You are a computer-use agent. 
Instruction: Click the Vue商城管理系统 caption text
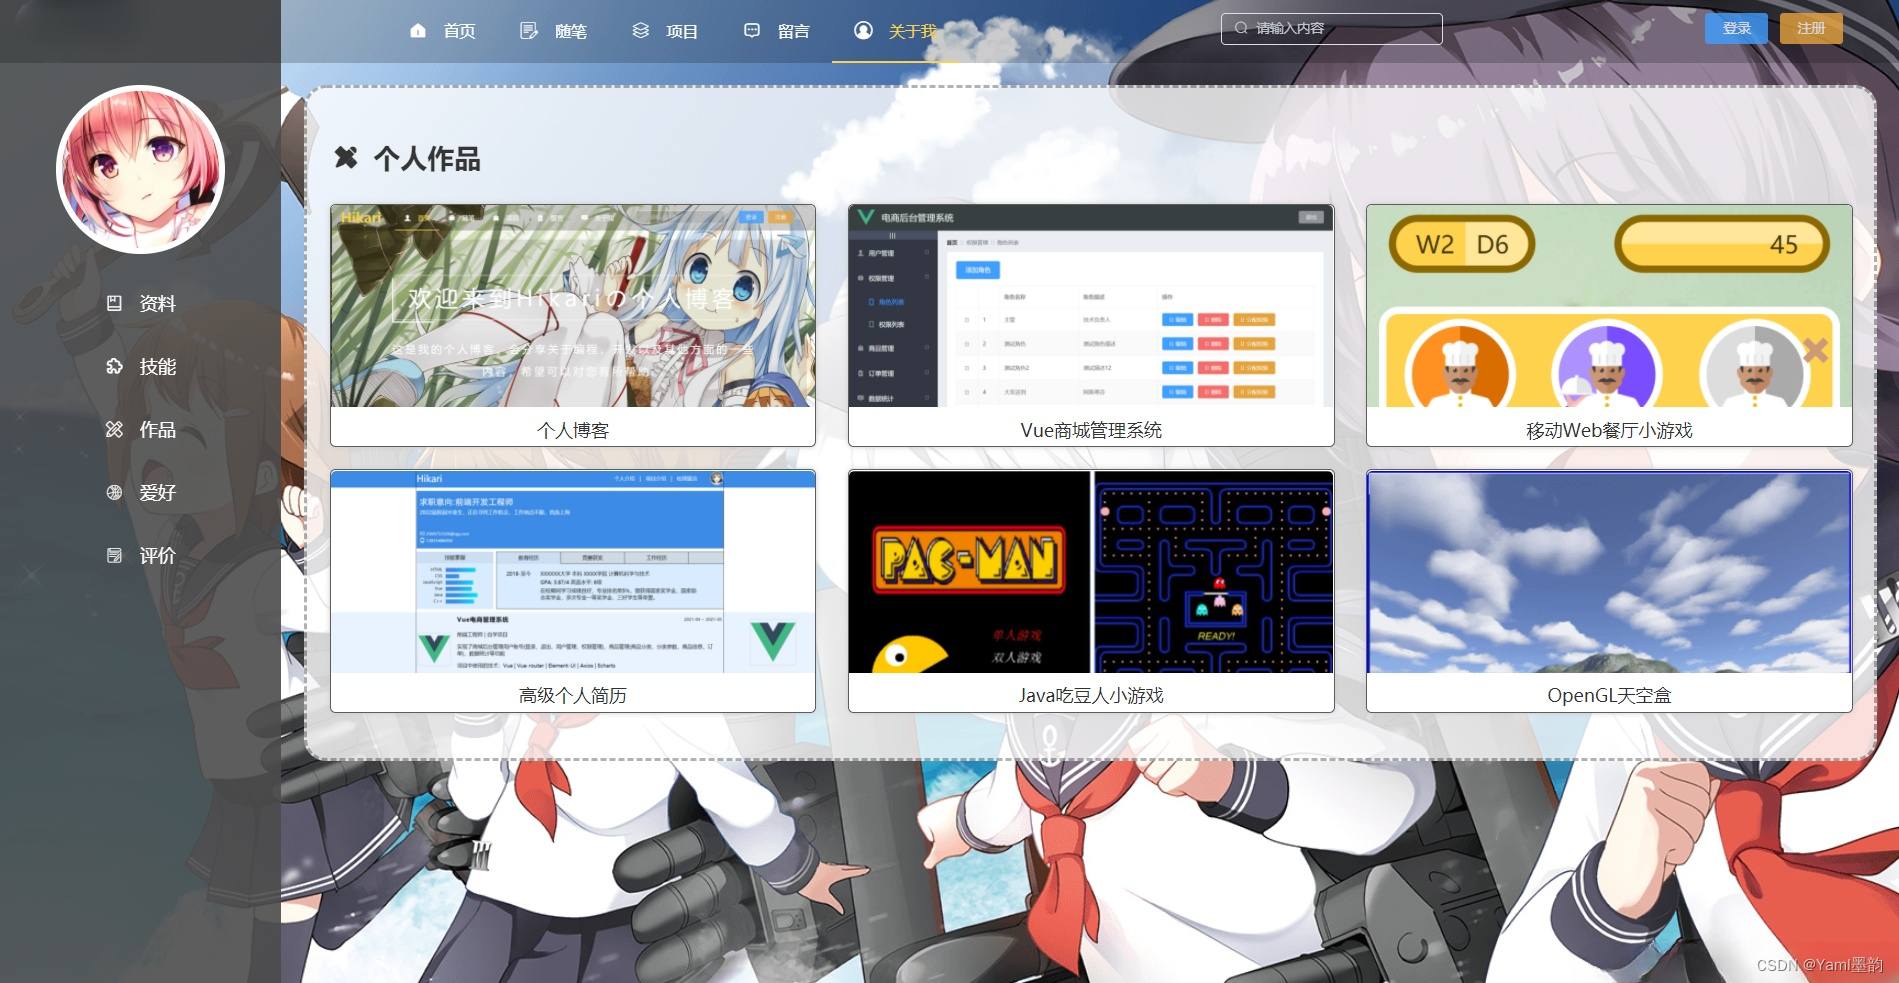point(1091,430)
